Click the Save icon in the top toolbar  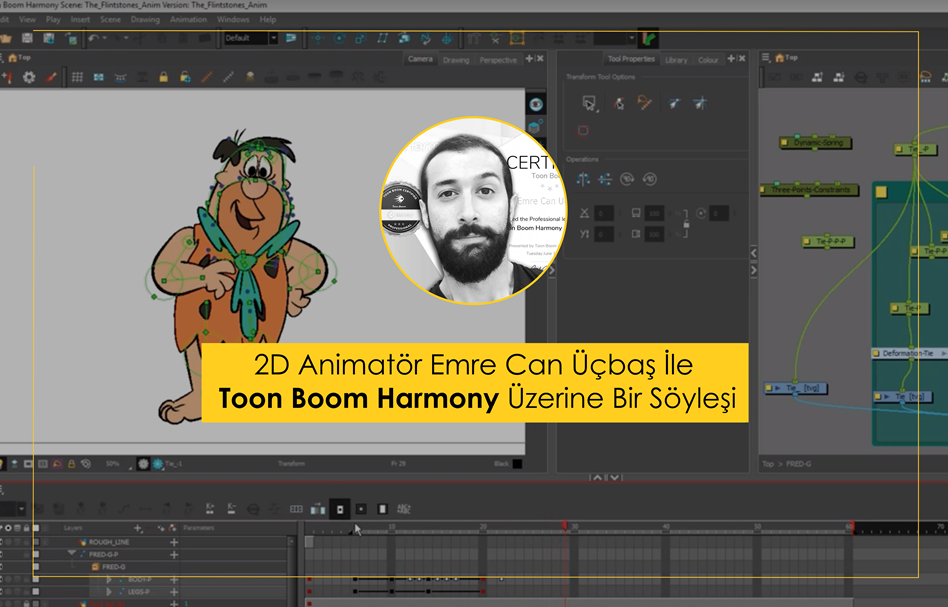point(27,38)
